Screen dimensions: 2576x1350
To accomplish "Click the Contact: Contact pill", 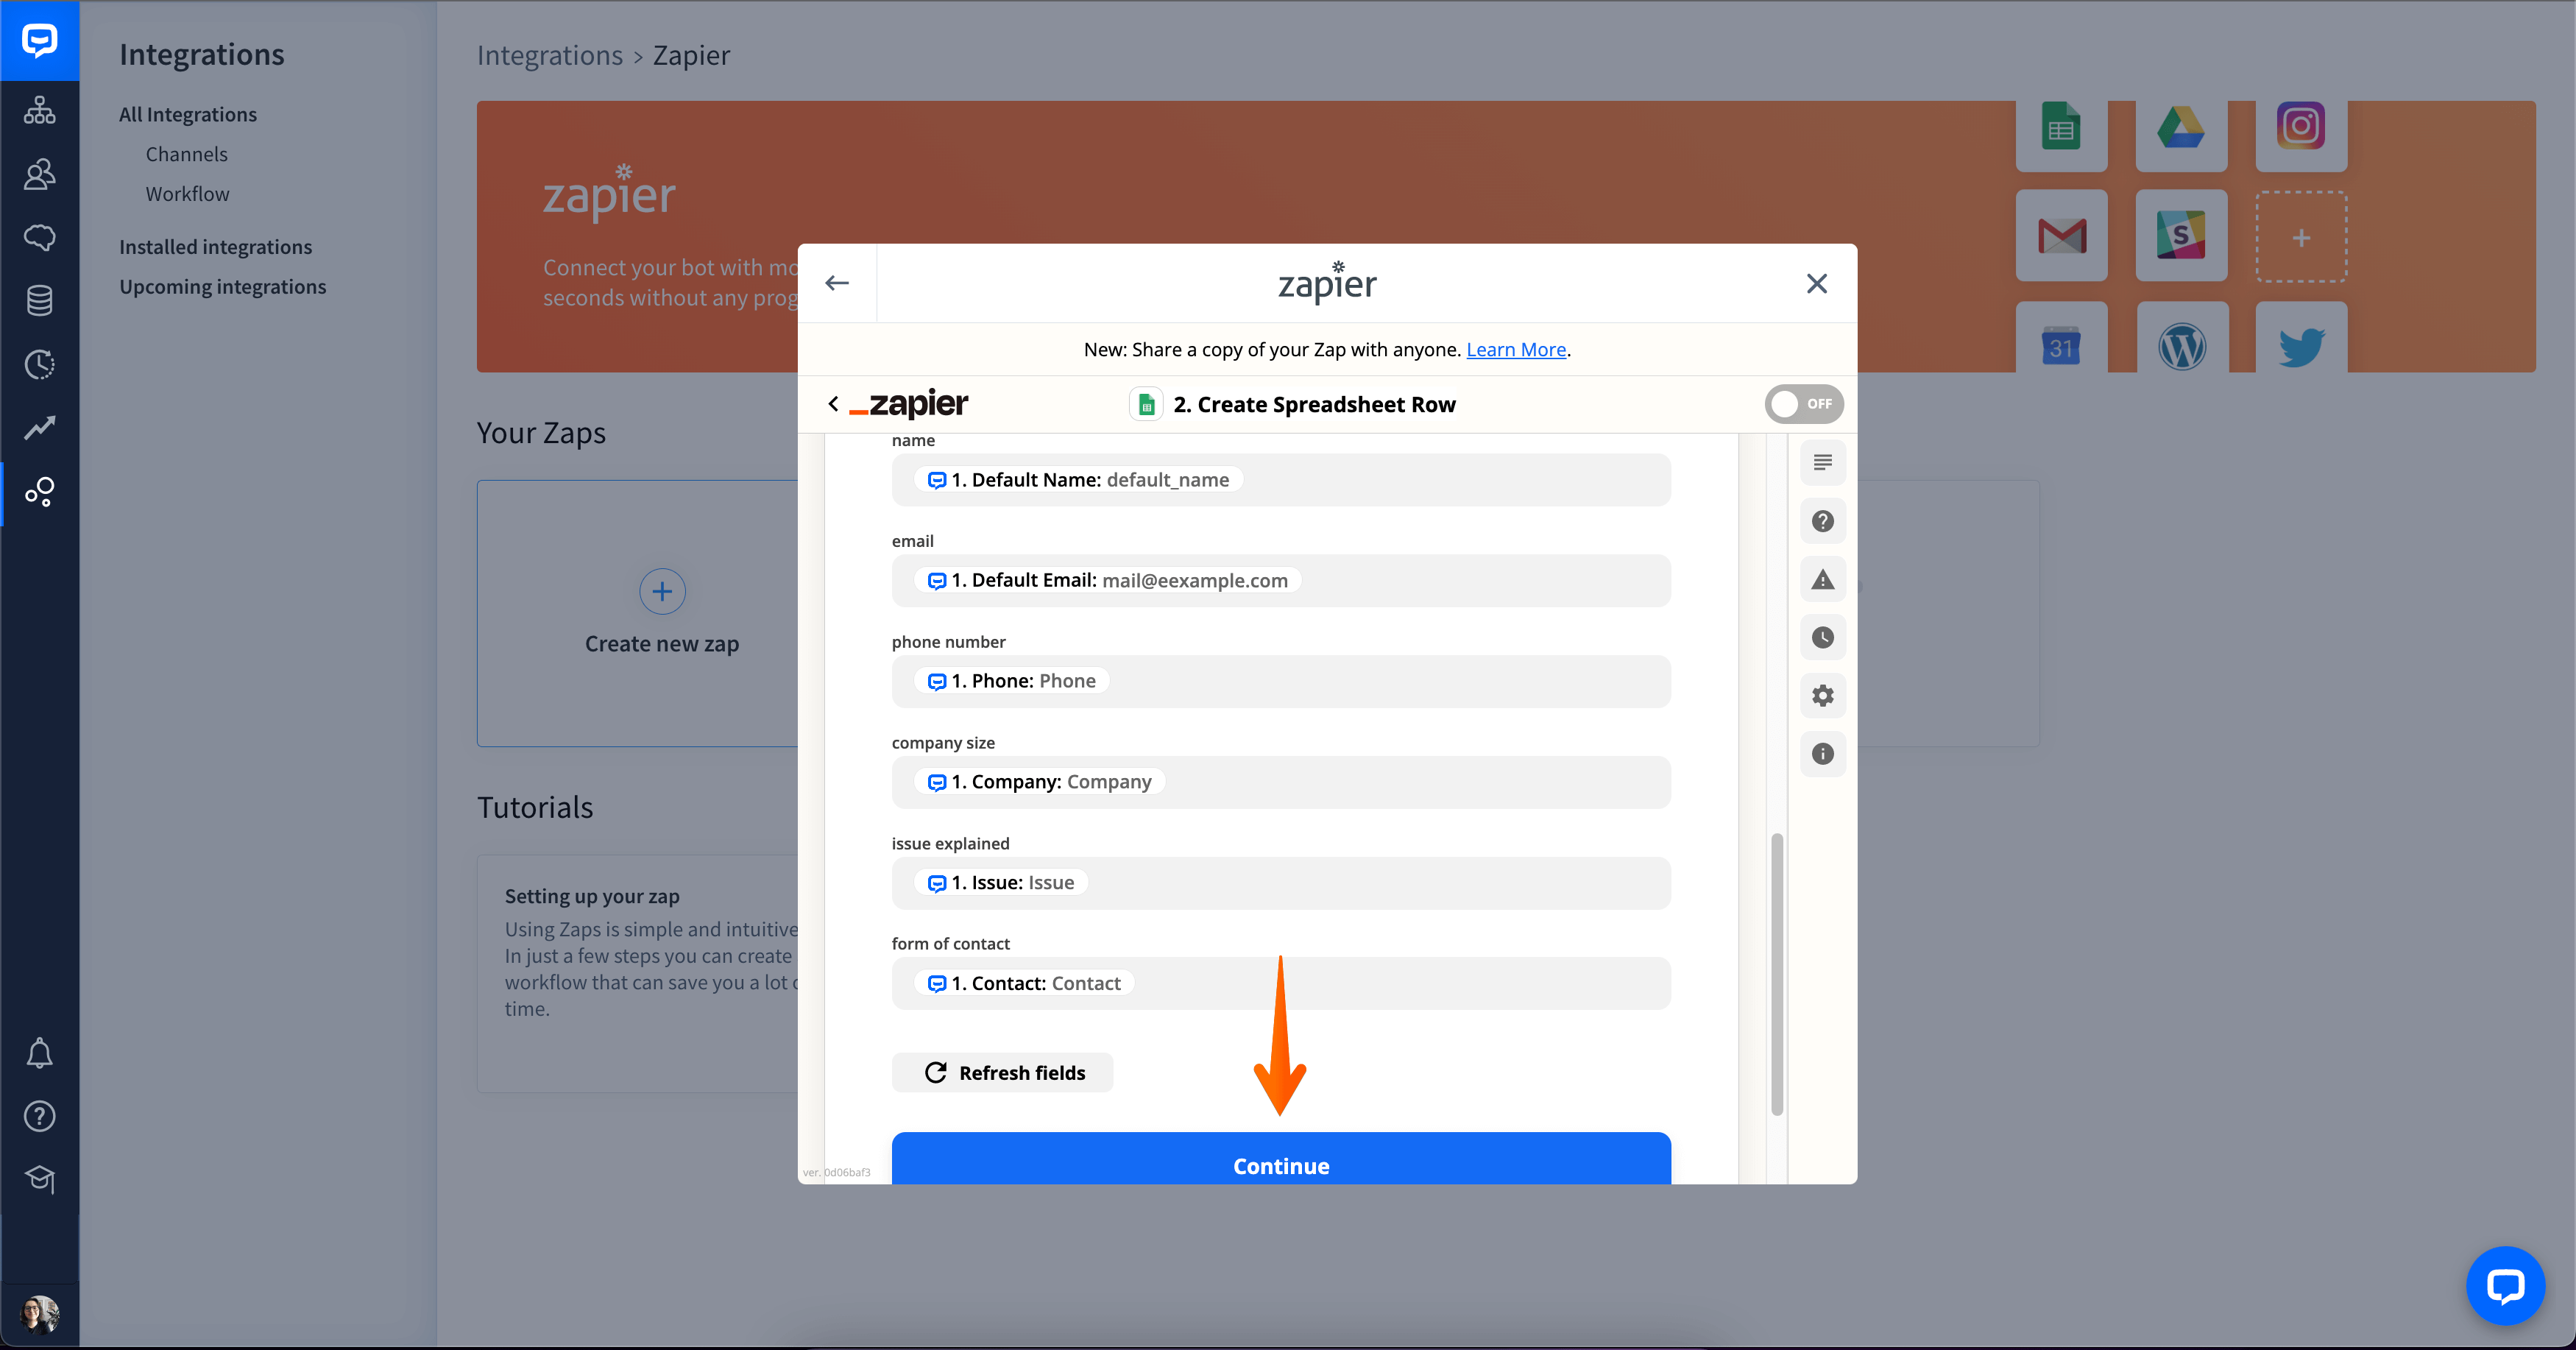I will [x=1024, y=983].
